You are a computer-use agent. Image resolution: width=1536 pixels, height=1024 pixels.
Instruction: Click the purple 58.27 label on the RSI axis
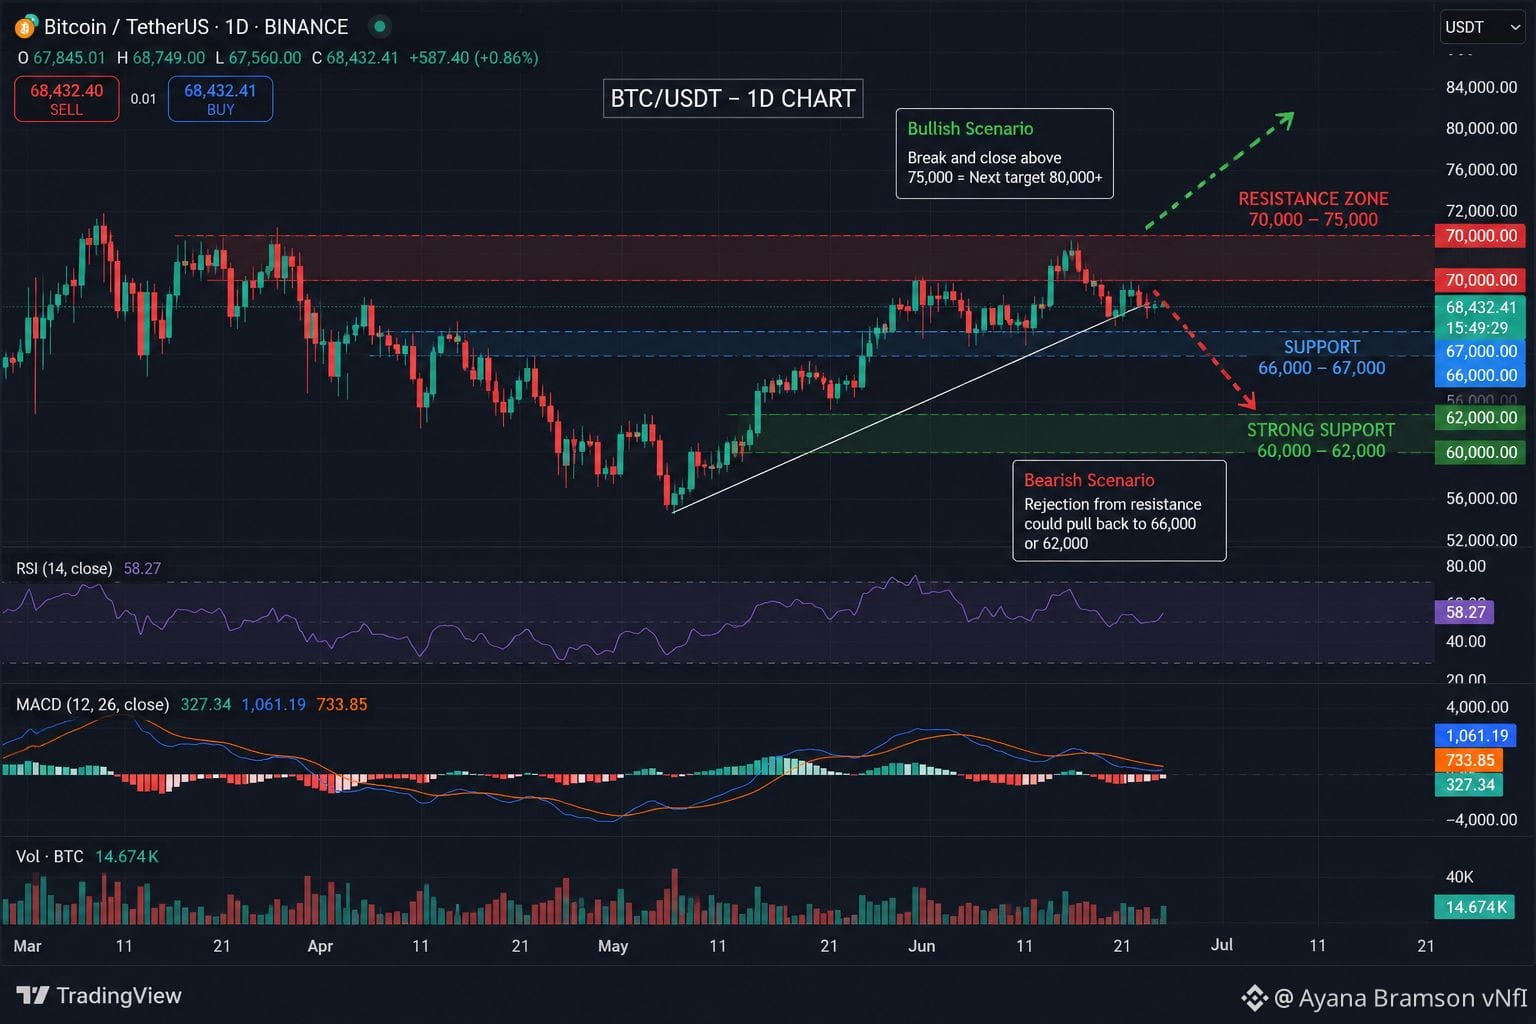[1465, 612]
